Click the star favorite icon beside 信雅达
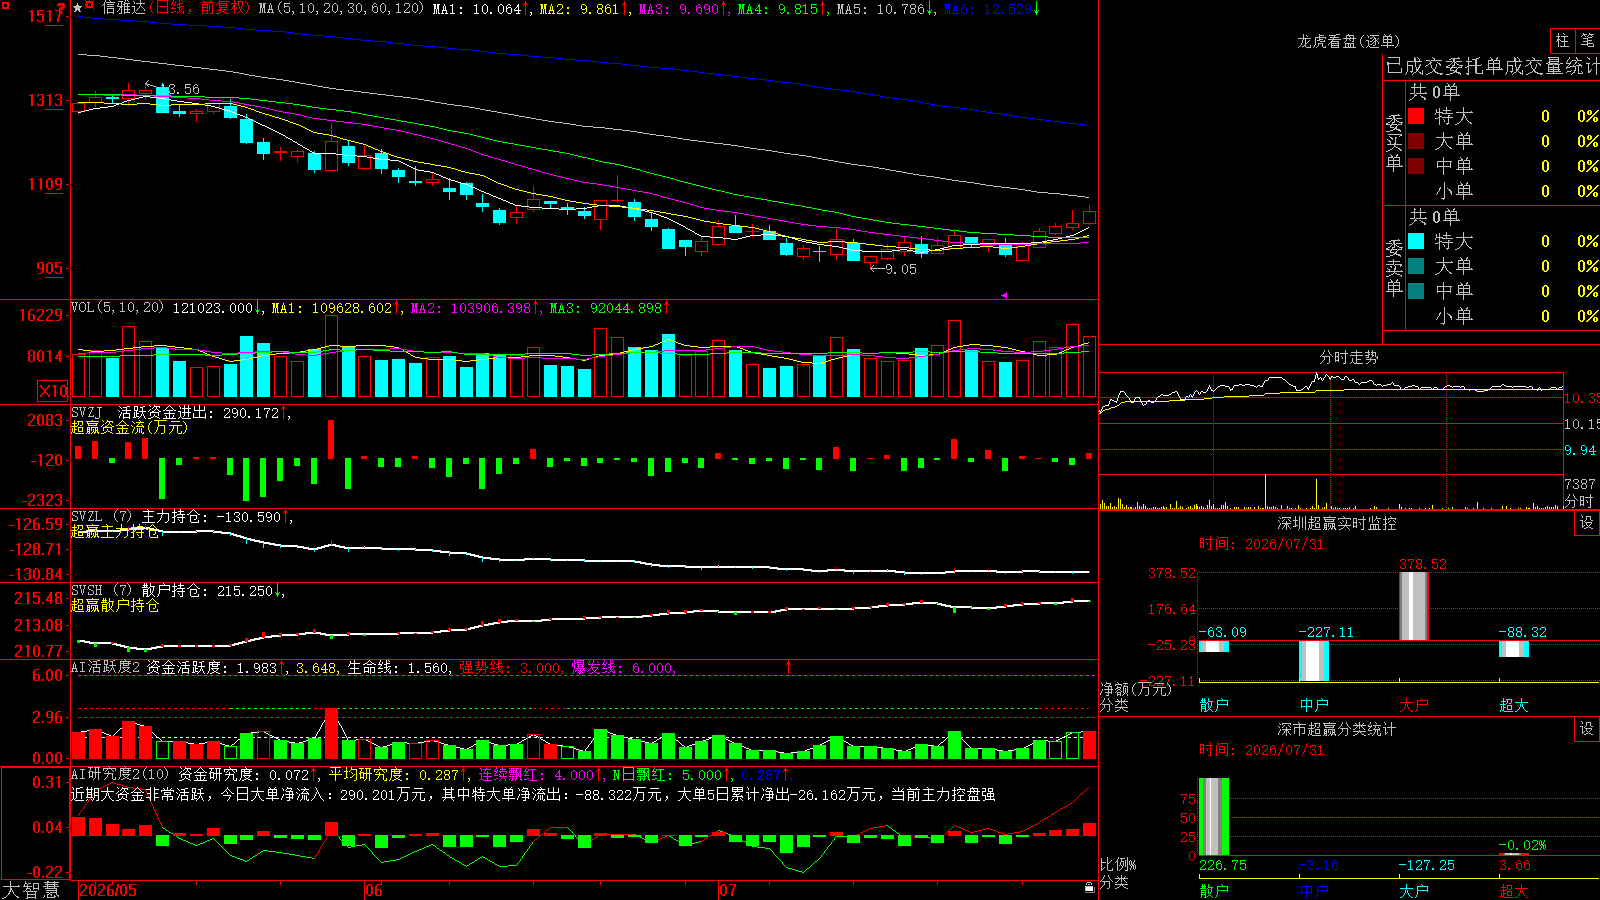This screenshot has width=1600, height=900. (x=78, y=8)
